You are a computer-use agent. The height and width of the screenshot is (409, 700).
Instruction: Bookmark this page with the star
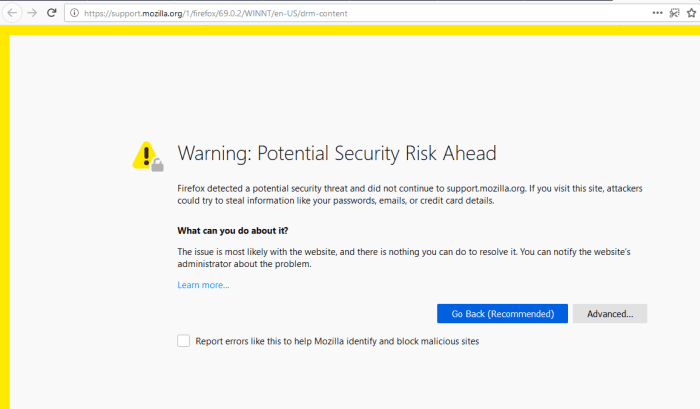[x=690, y=12]
